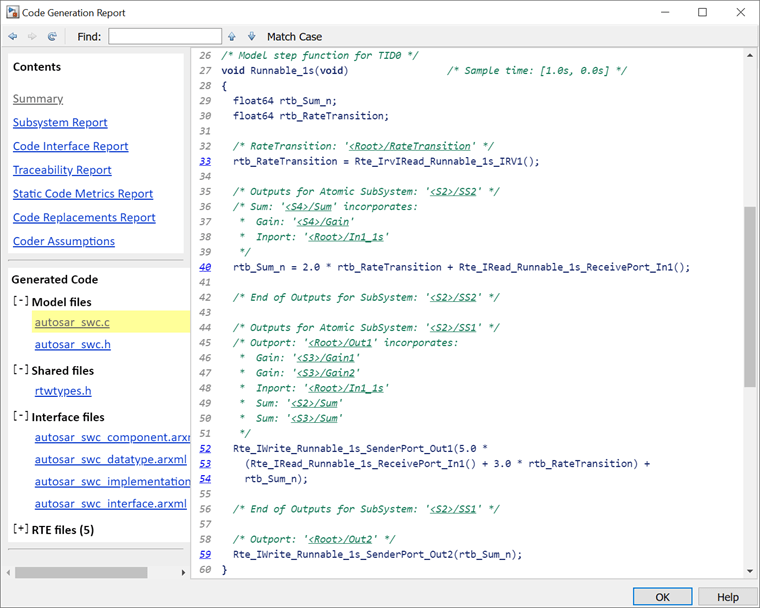Open autosar_swc_implementation arxml file

click(112, 482)
